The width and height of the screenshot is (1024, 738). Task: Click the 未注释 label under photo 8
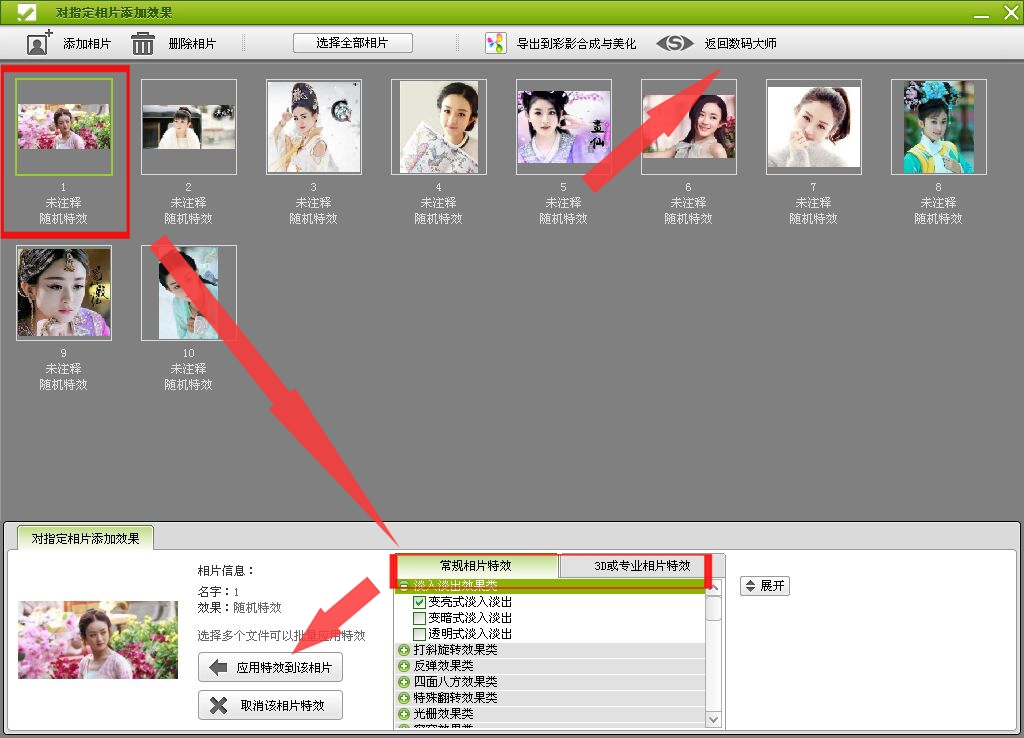938,203
